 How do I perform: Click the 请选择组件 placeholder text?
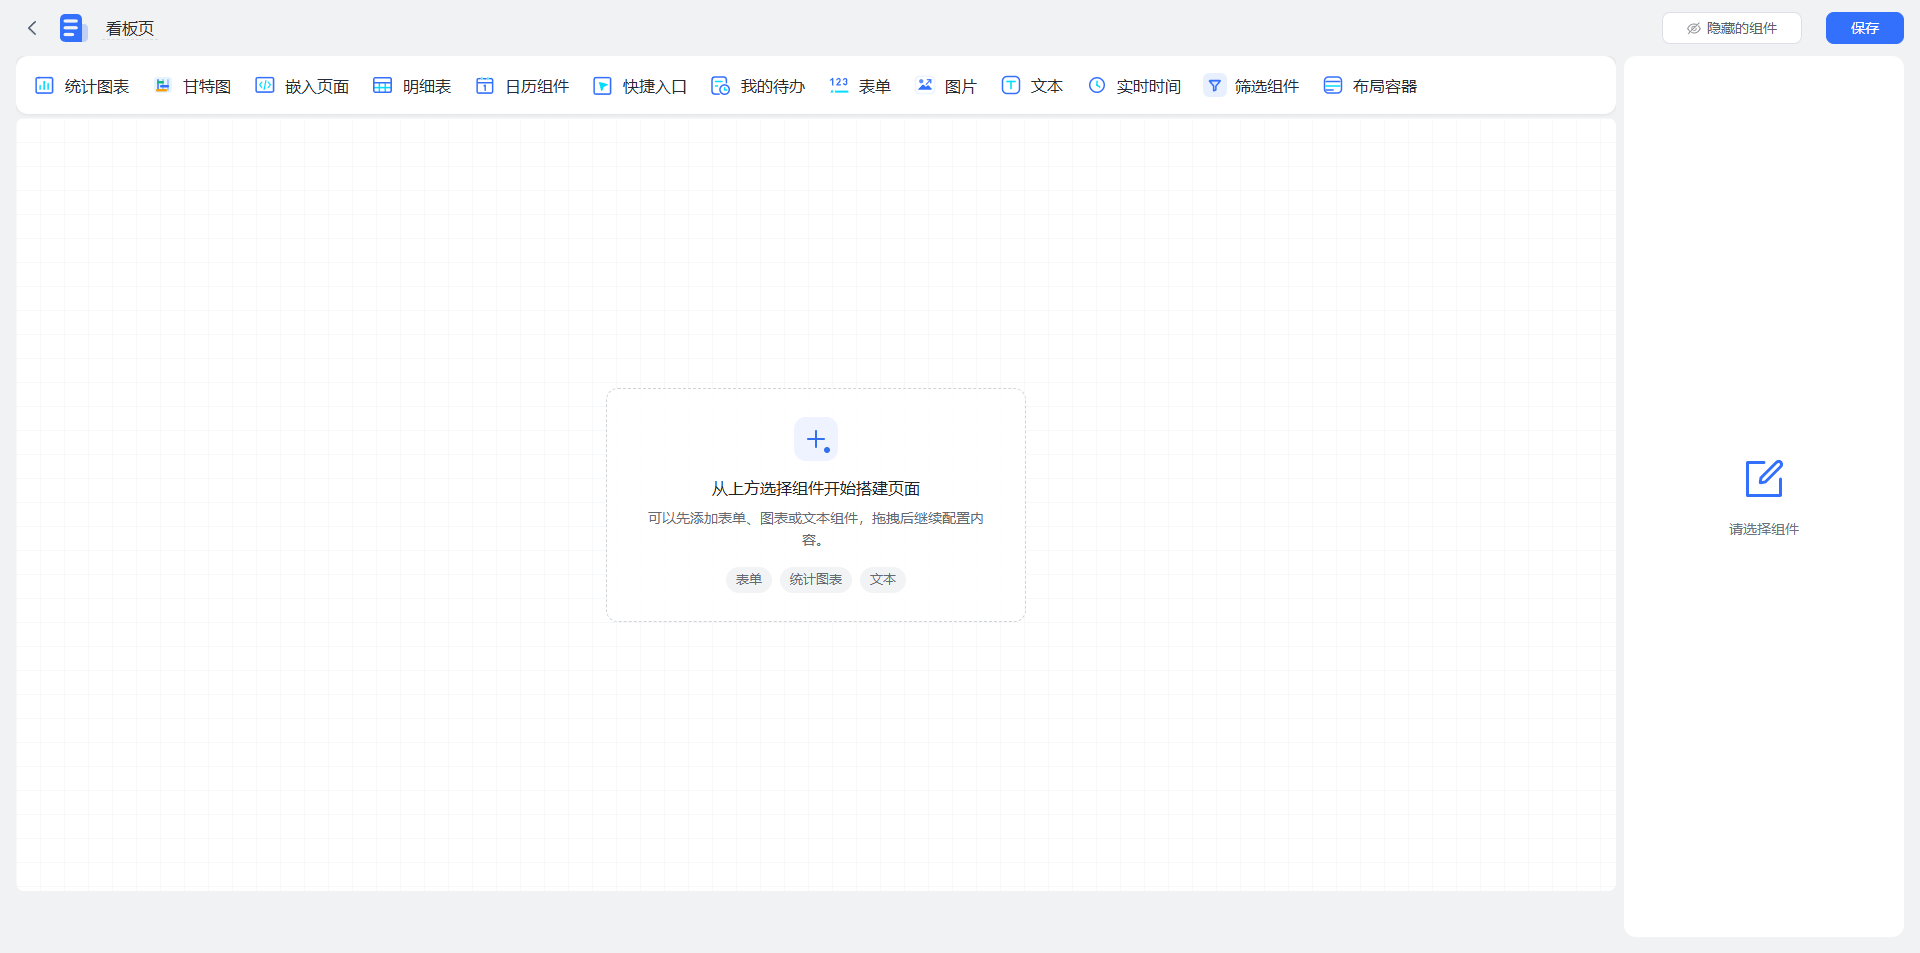coord(1764,529)
